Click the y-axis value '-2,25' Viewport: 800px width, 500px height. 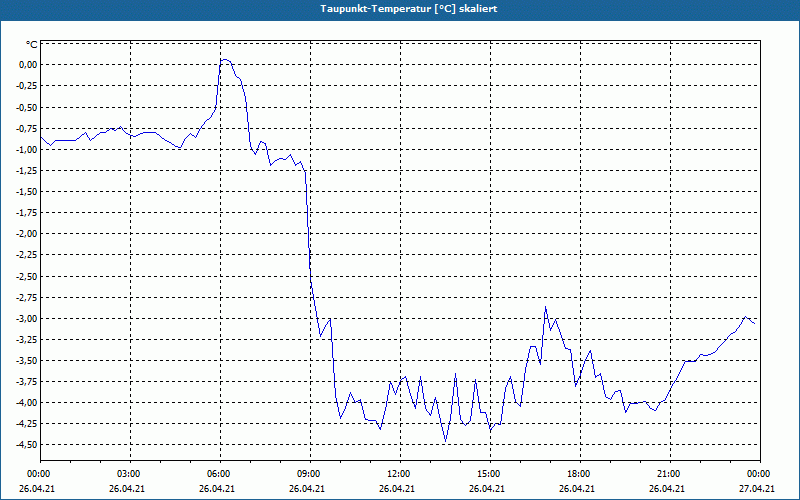(27, 255)
